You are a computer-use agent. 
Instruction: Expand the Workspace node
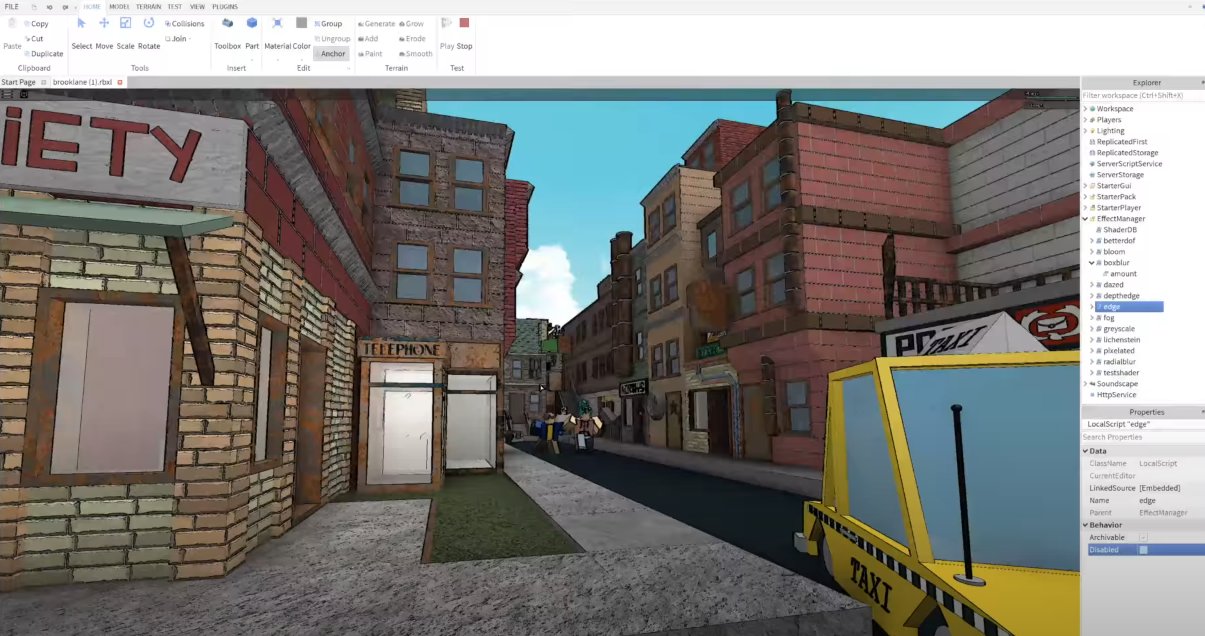1086,109
